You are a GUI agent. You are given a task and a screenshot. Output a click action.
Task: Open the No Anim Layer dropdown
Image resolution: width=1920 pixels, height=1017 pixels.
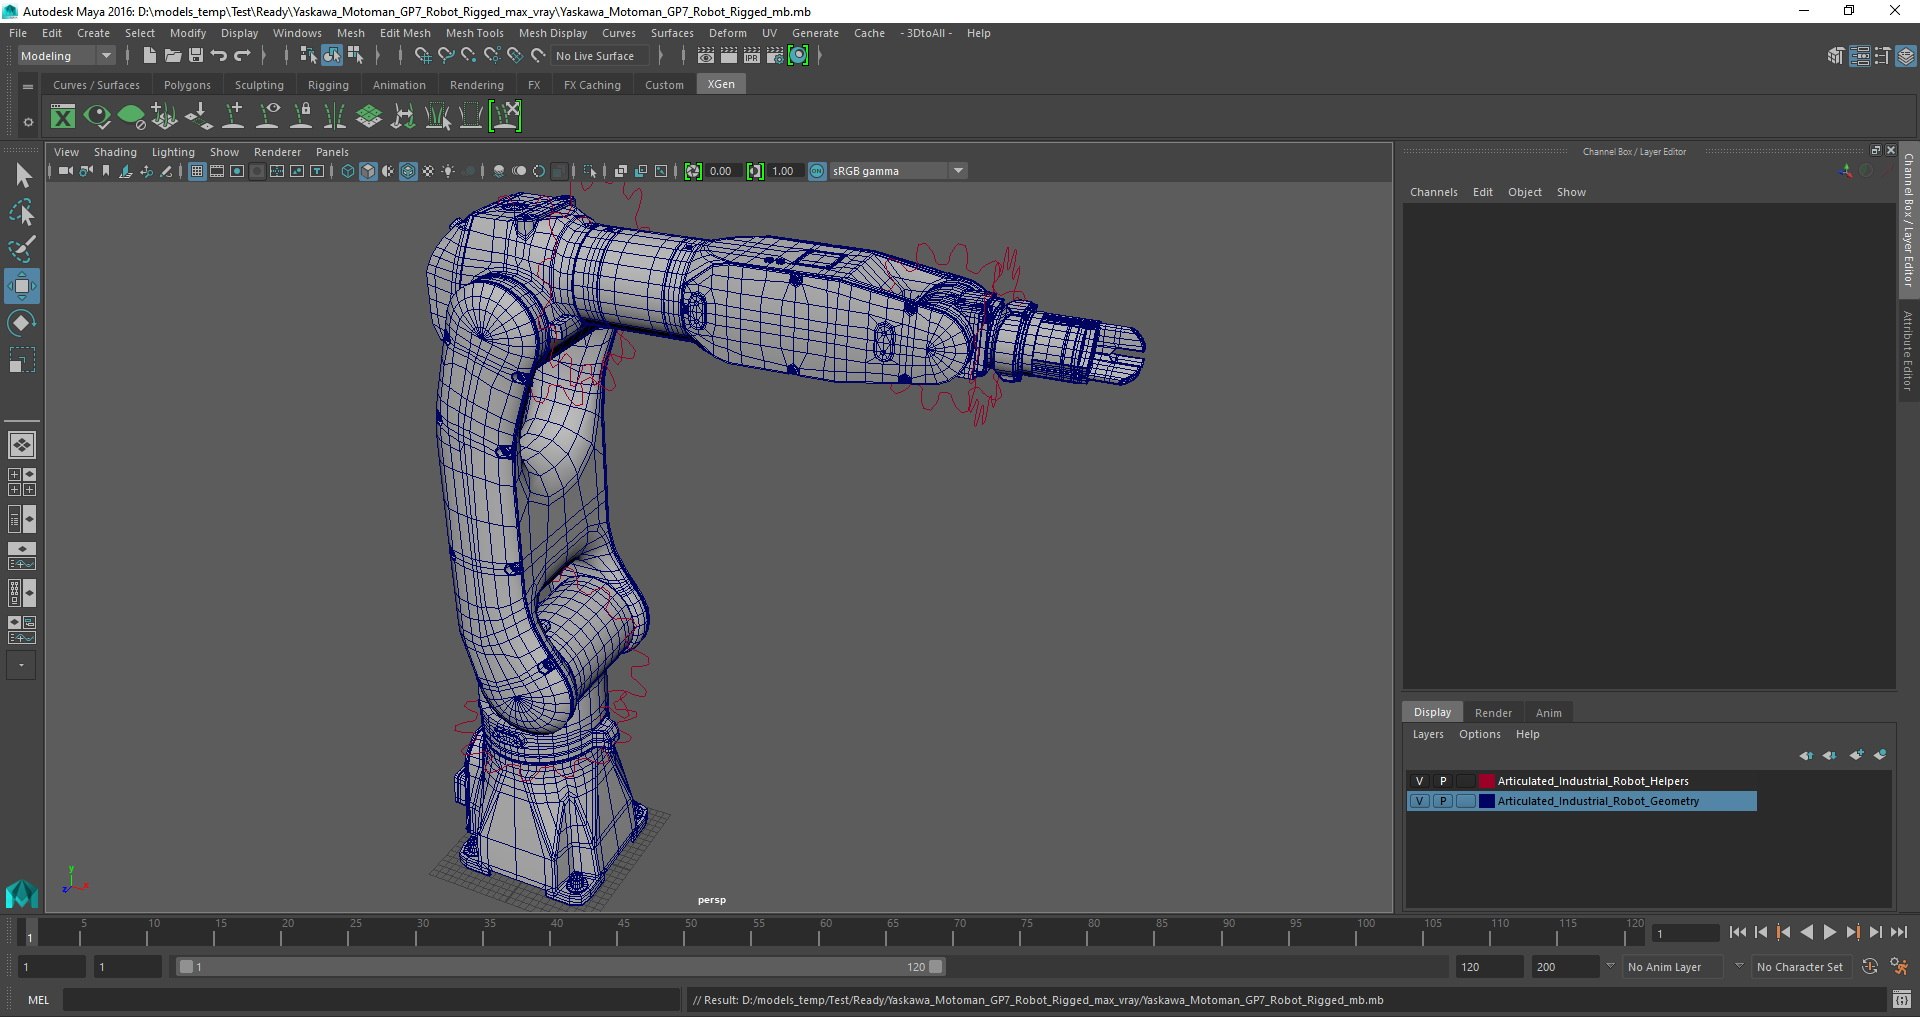(x=1675, y=967)
